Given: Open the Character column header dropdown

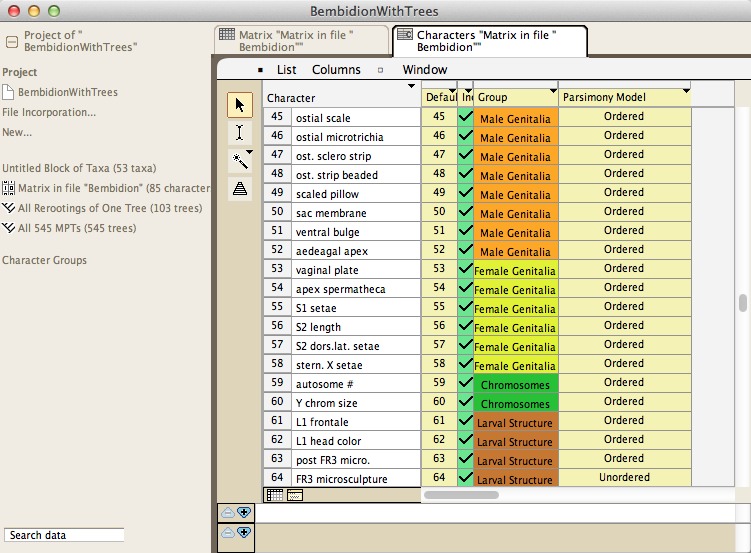Looking at the screenshot, I should click(x=412, y=87).
